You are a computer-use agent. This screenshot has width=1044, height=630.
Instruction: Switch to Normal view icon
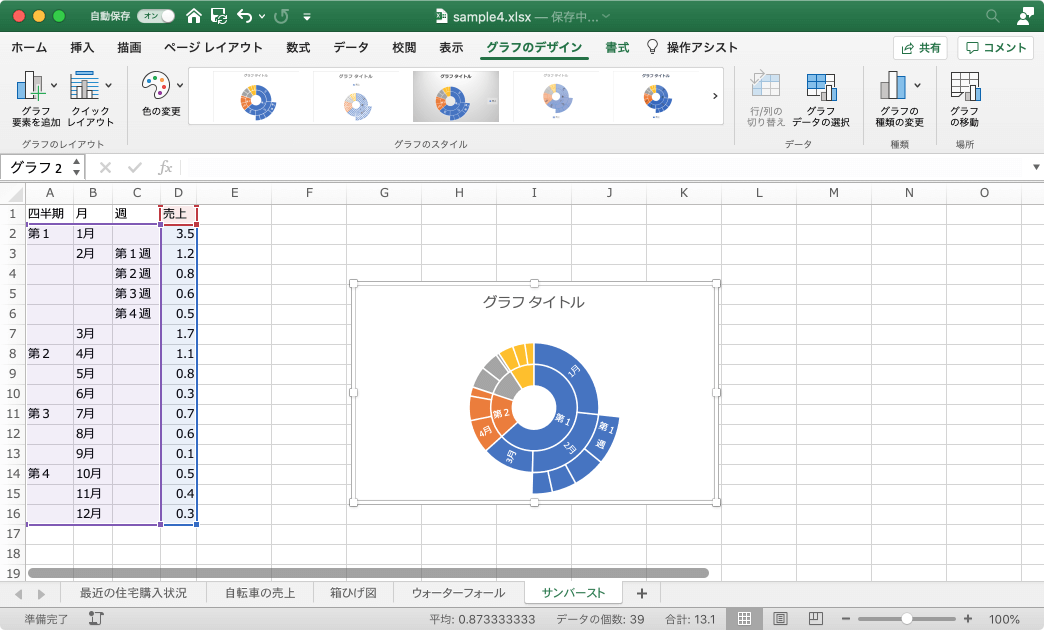744,619
